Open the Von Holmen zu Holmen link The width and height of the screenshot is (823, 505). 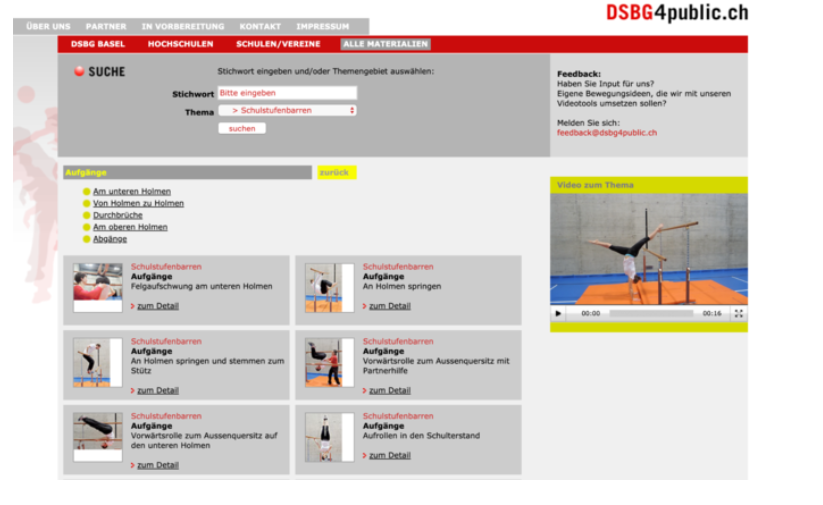click(138, 203)
